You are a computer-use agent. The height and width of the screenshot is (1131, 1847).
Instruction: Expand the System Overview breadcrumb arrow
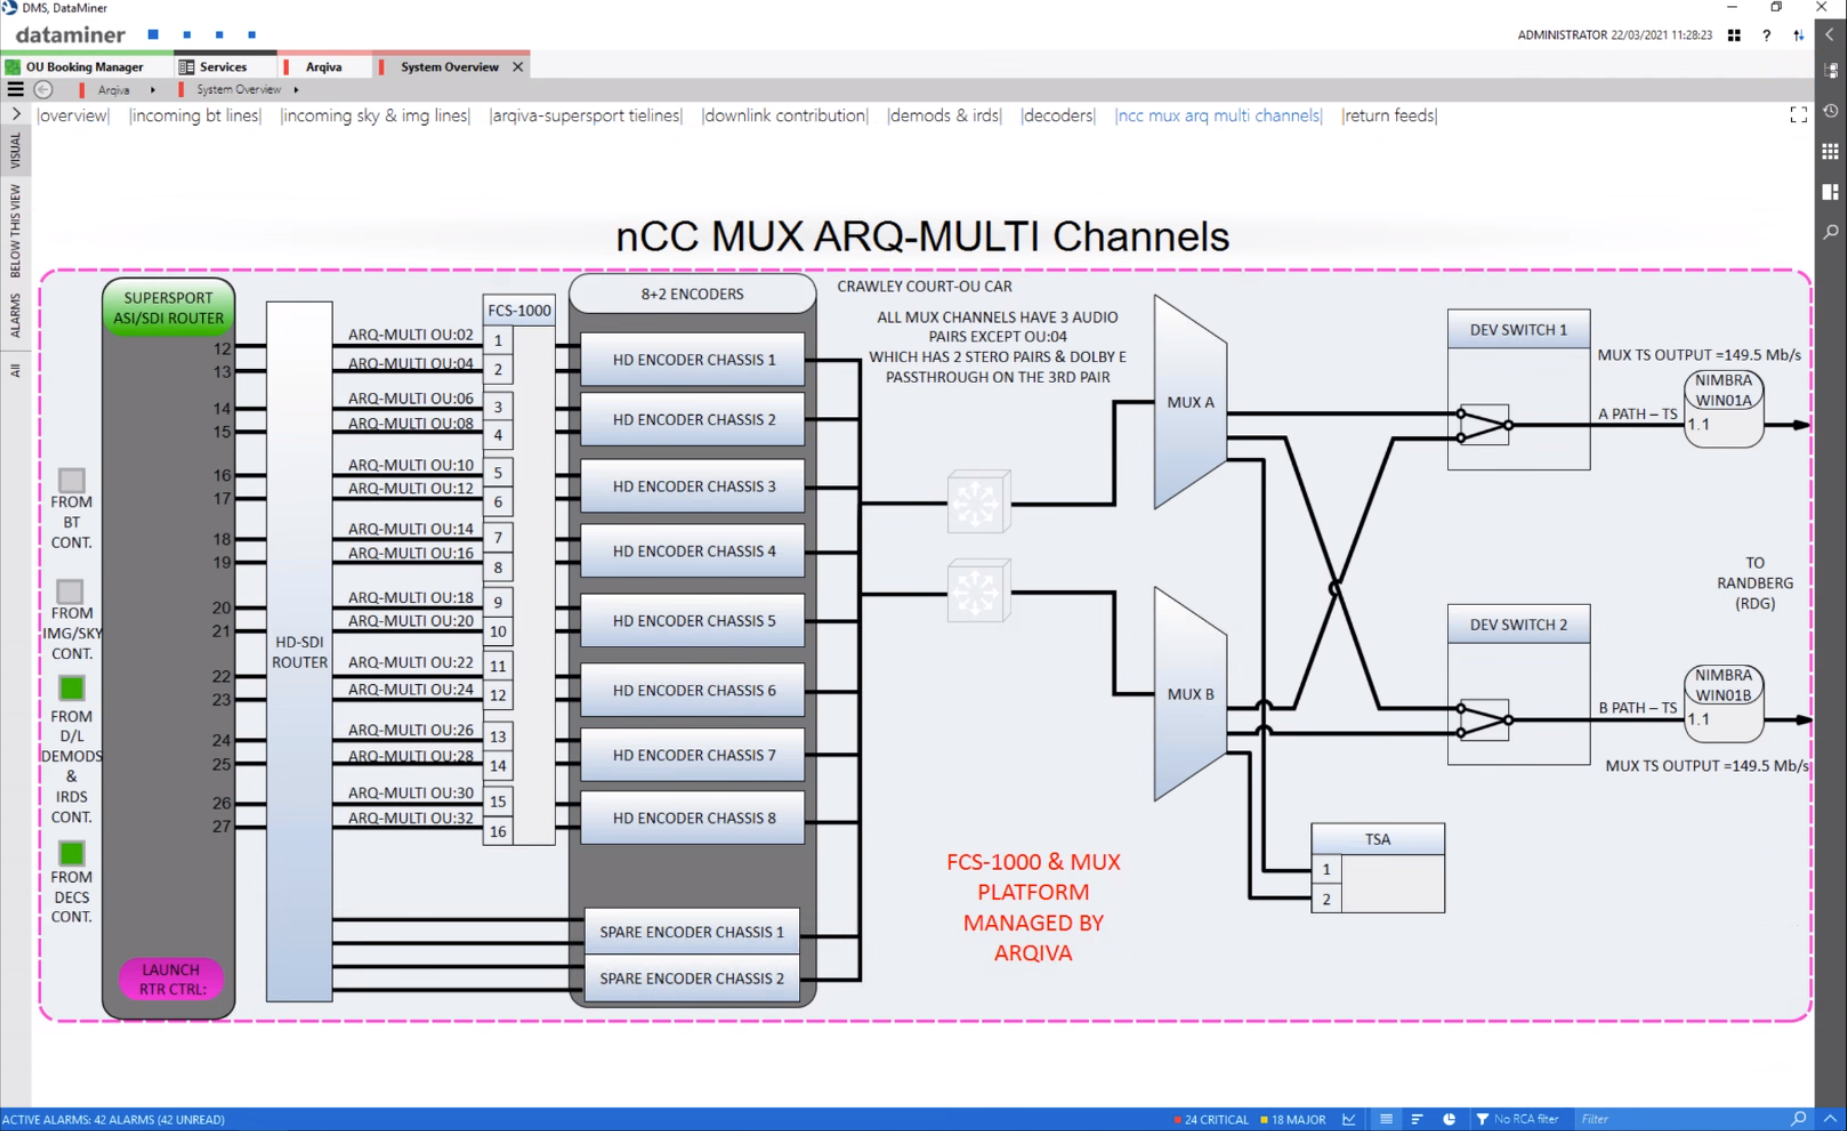pyautogui.click(x=296, y=90)
